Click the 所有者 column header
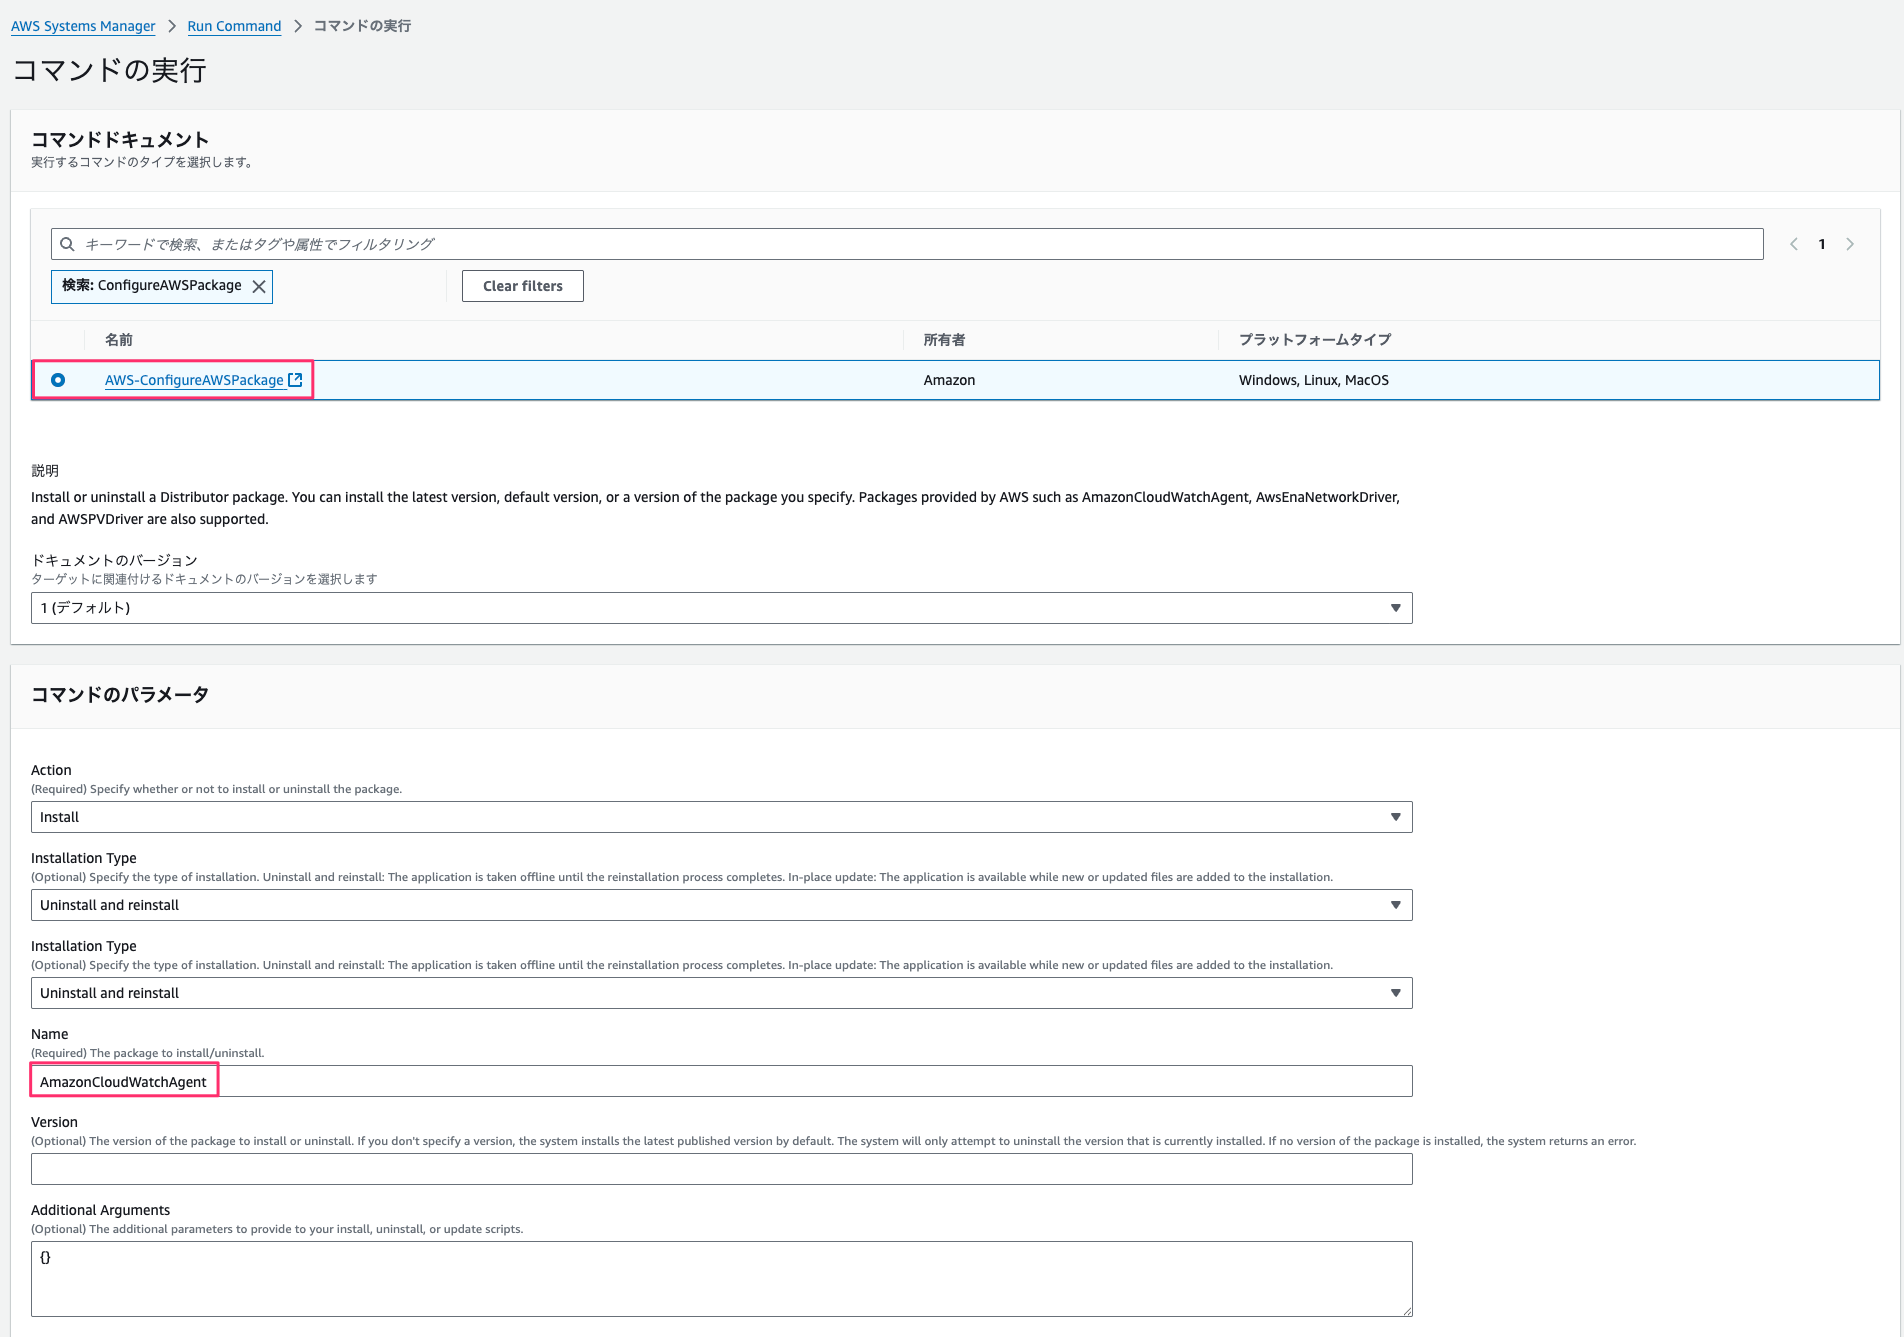 [x=944, y=340]
